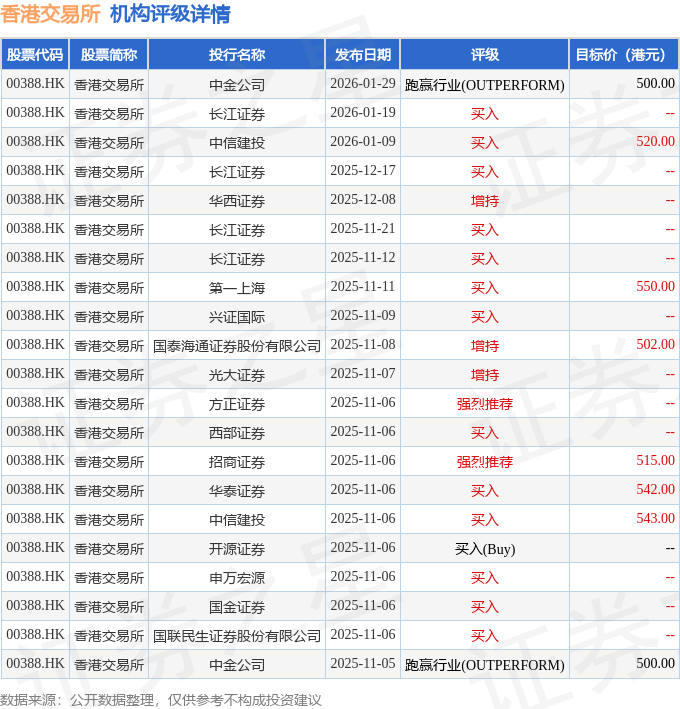Click 增持 rating in the 国泰海通 row
The height and width of the screenshot is (709, 680).
point(485,346)
